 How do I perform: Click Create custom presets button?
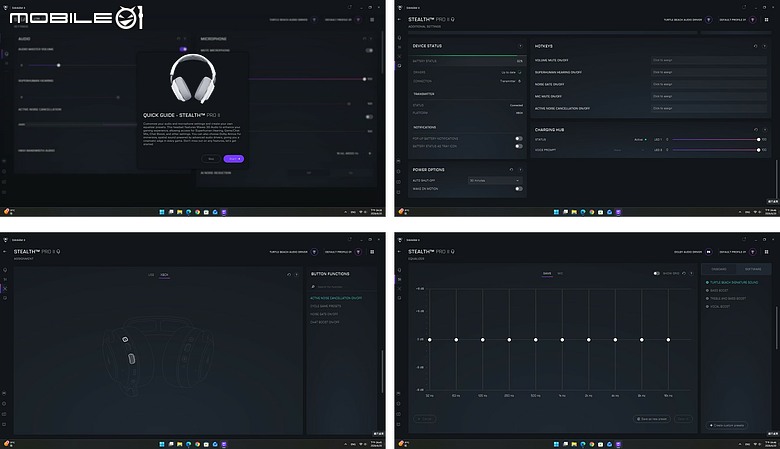point(727,425)
